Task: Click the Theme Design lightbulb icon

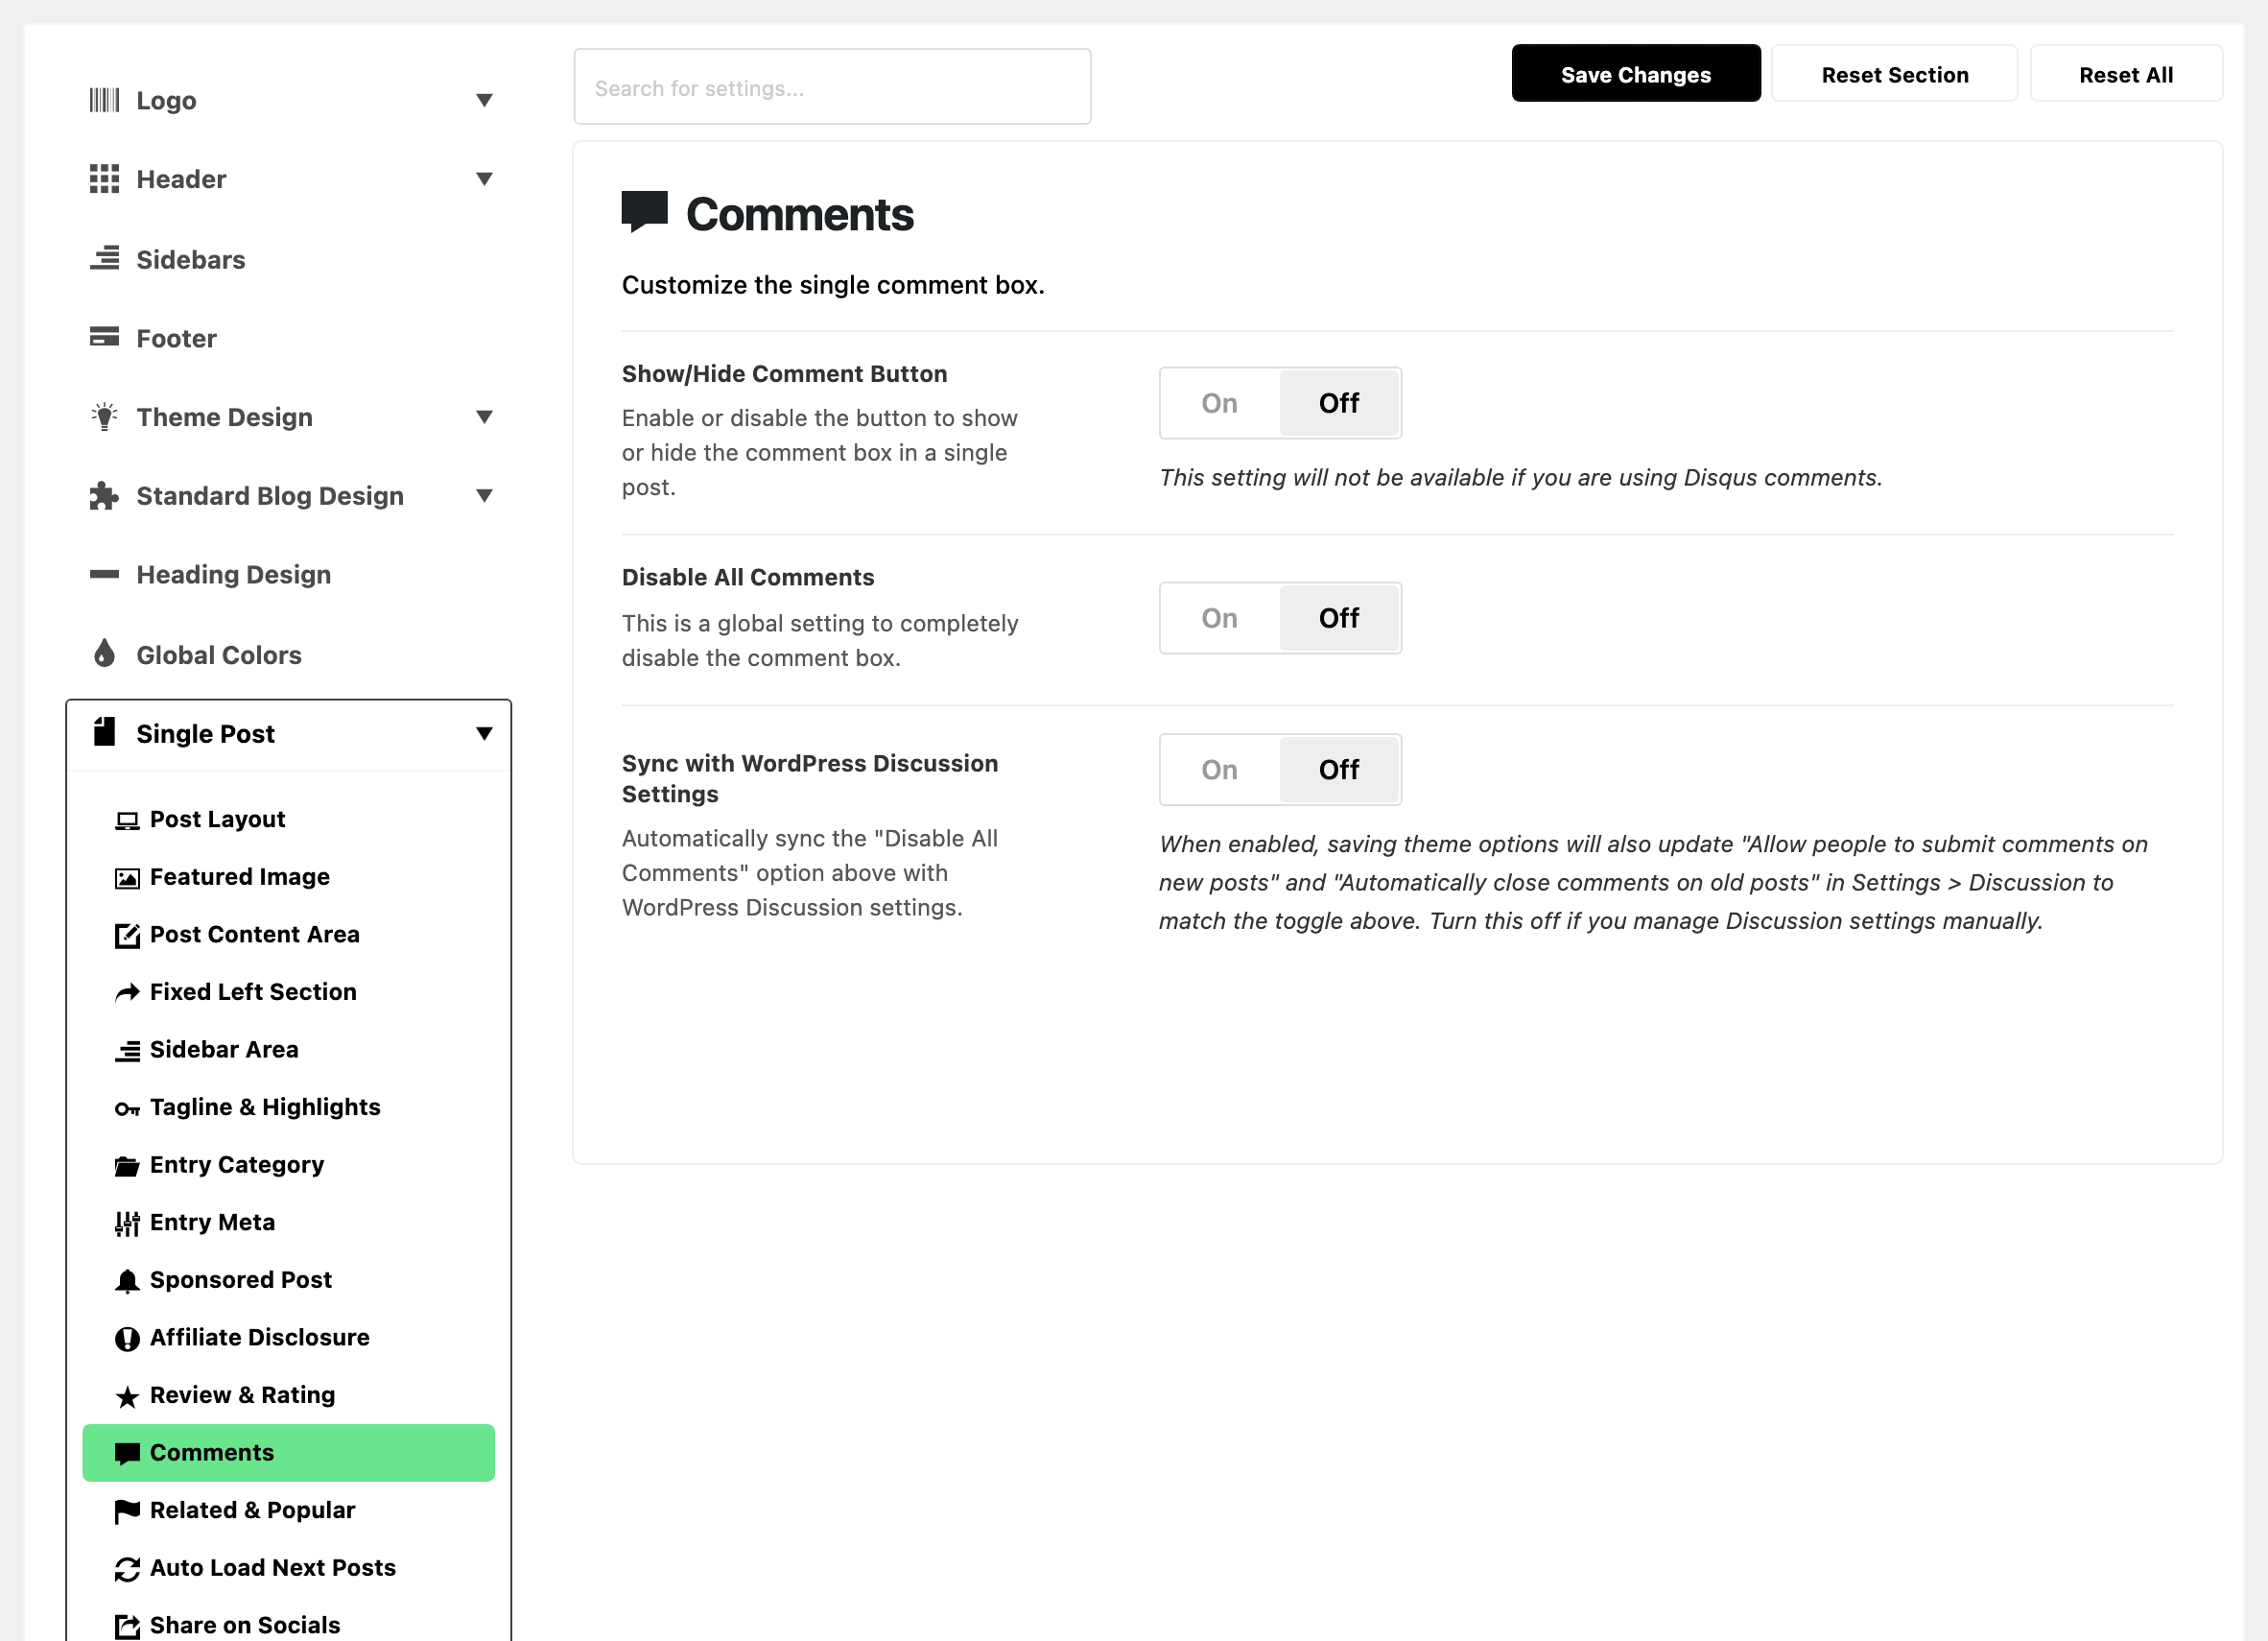Action: click(x=104, y=417)
